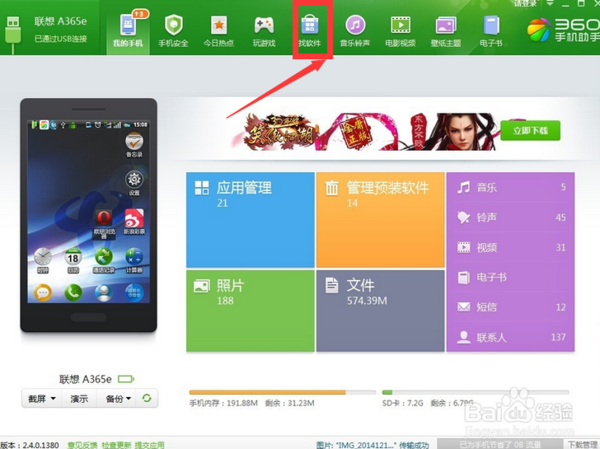Click the version 2.4.0.1380 text
Screen dimensions: 600x449
30,445
